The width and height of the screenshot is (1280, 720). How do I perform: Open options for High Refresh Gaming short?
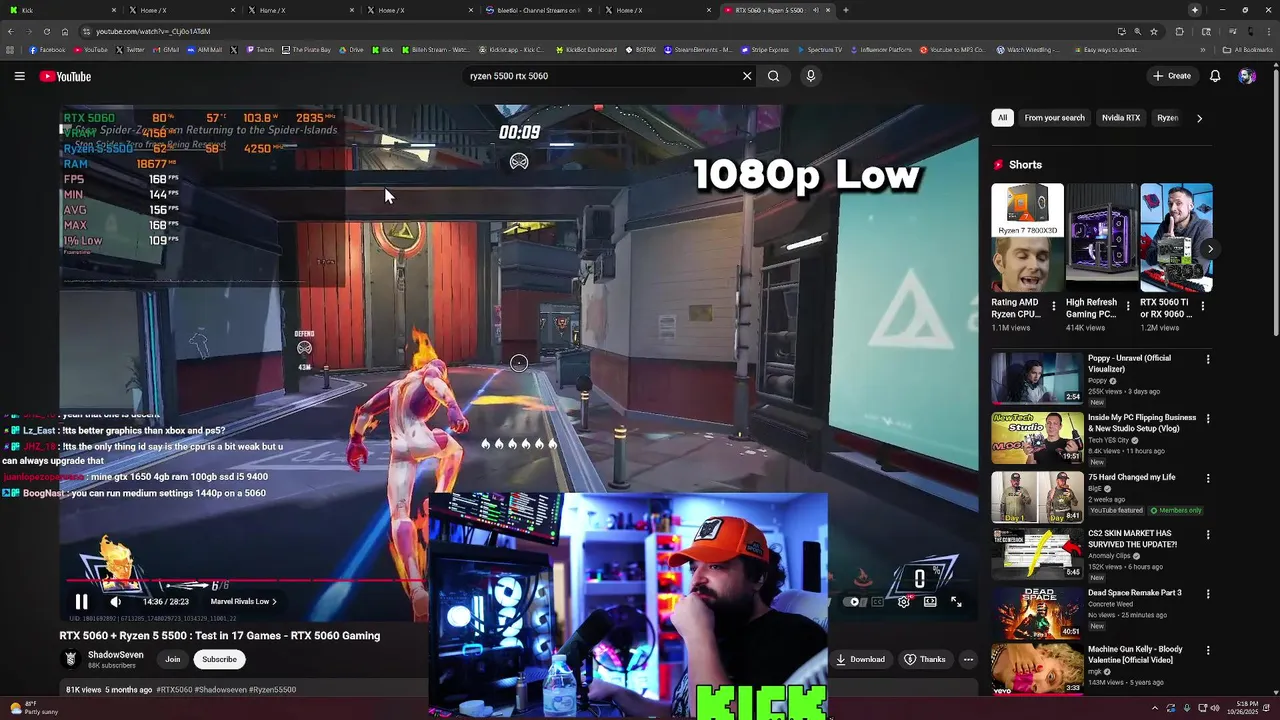click(x=1128, y=306)
